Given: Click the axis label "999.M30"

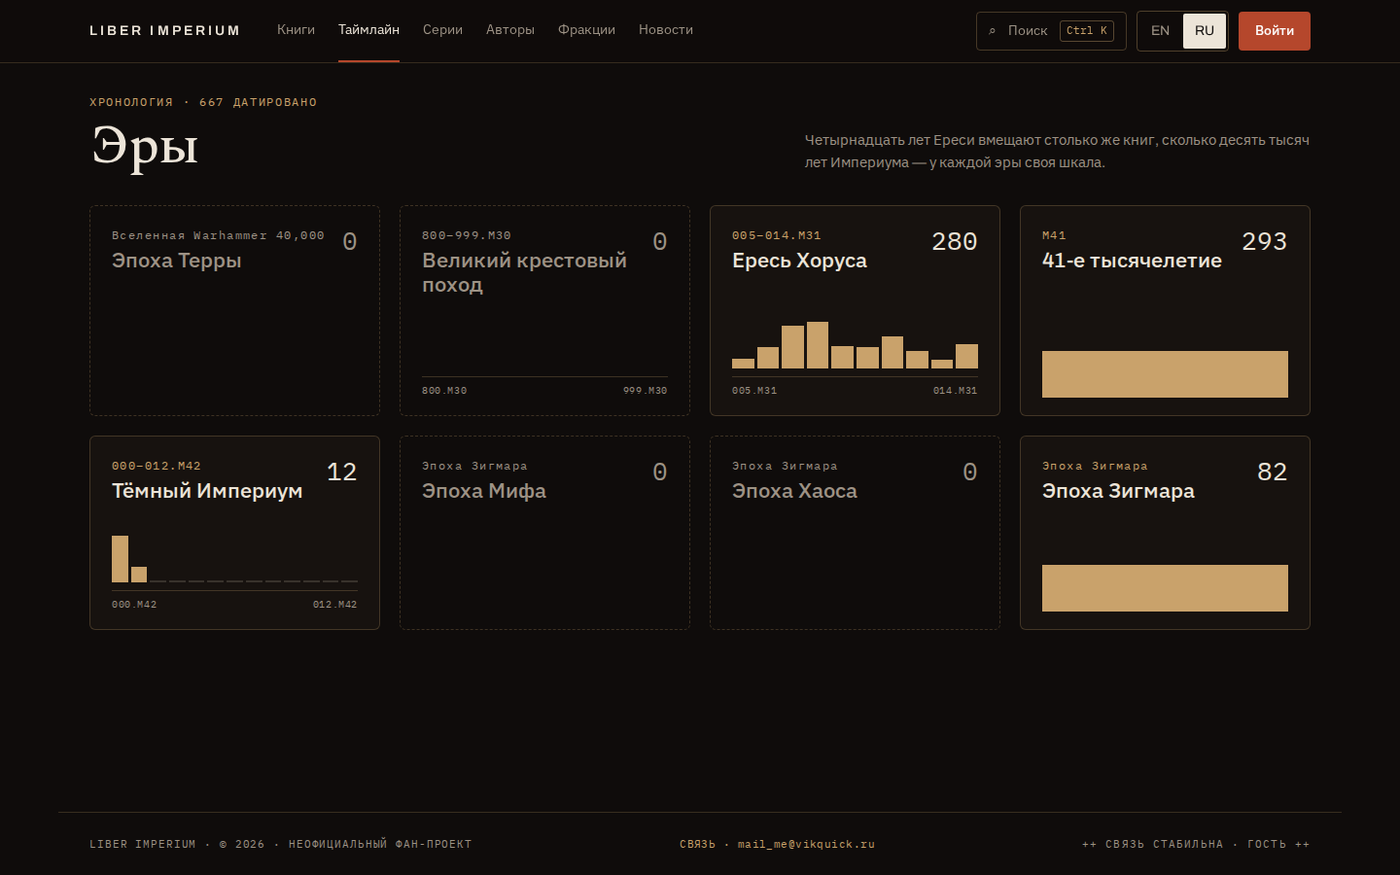Looking at the screenshot, I should coord(645,390).
